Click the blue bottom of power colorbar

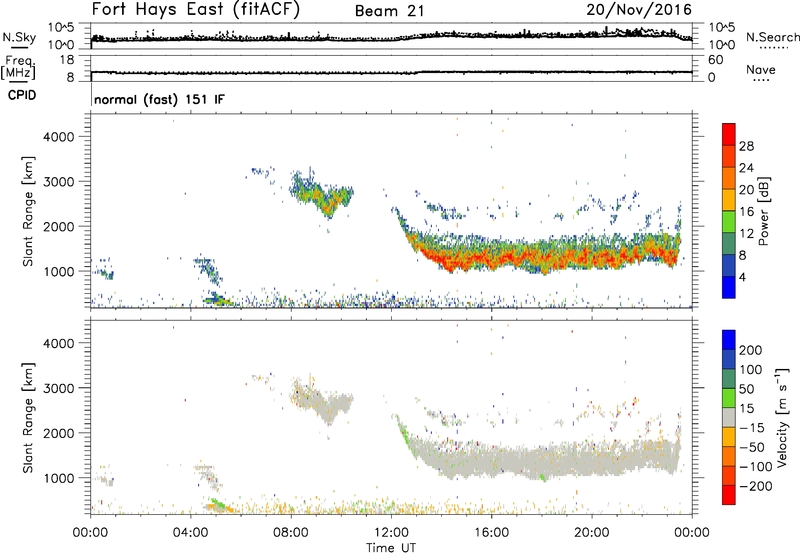tap(729, 287)
